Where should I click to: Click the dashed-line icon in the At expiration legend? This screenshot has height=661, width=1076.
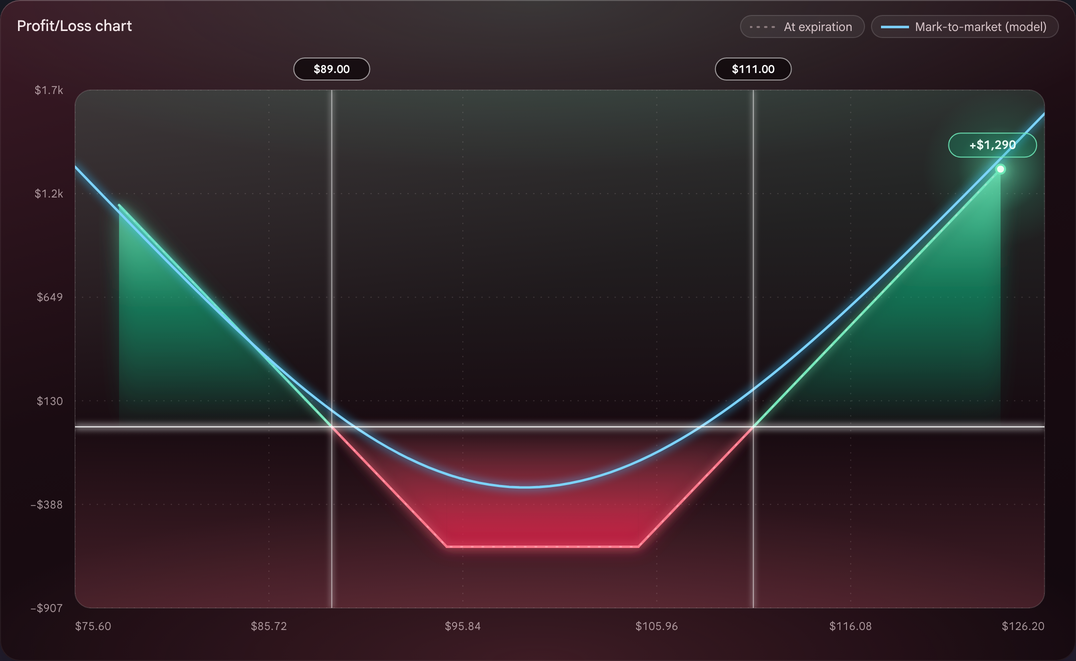pyautogui.click(x=762, y=27)
